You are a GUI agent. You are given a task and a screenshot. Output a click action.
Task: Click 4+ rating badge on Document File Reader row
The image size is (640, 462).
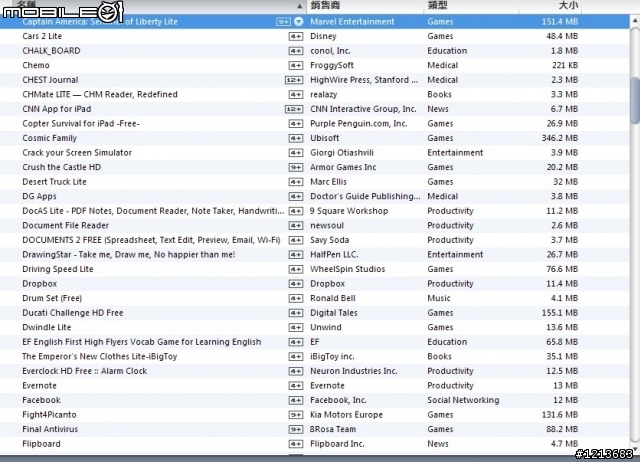pyautogui.click(x=296, y=226)
